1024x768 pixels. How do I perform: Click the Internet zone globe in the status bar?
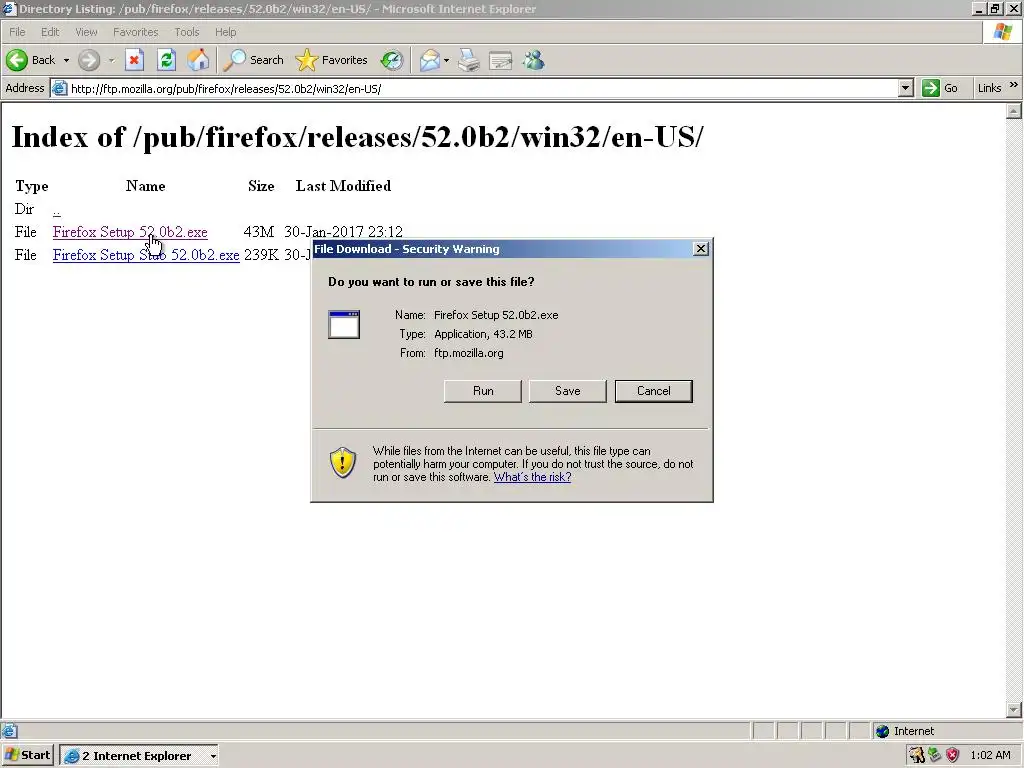(x=882, y=731)
